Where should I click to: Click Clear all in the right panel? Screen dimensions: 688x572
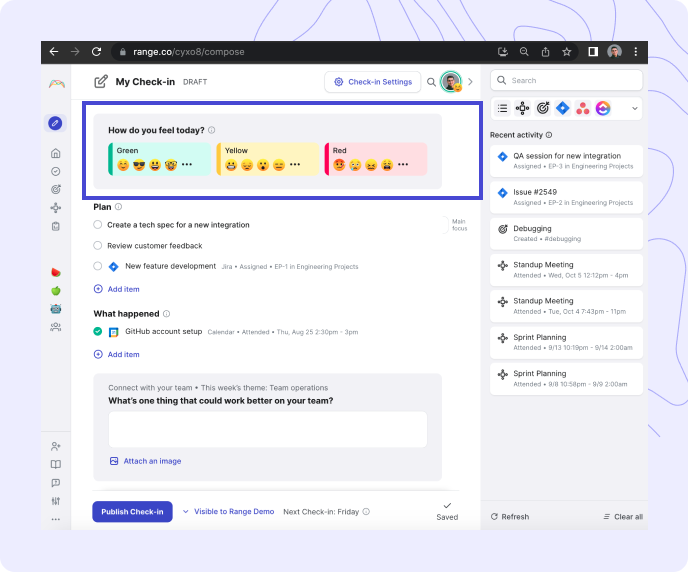click(x=623, y=517)
